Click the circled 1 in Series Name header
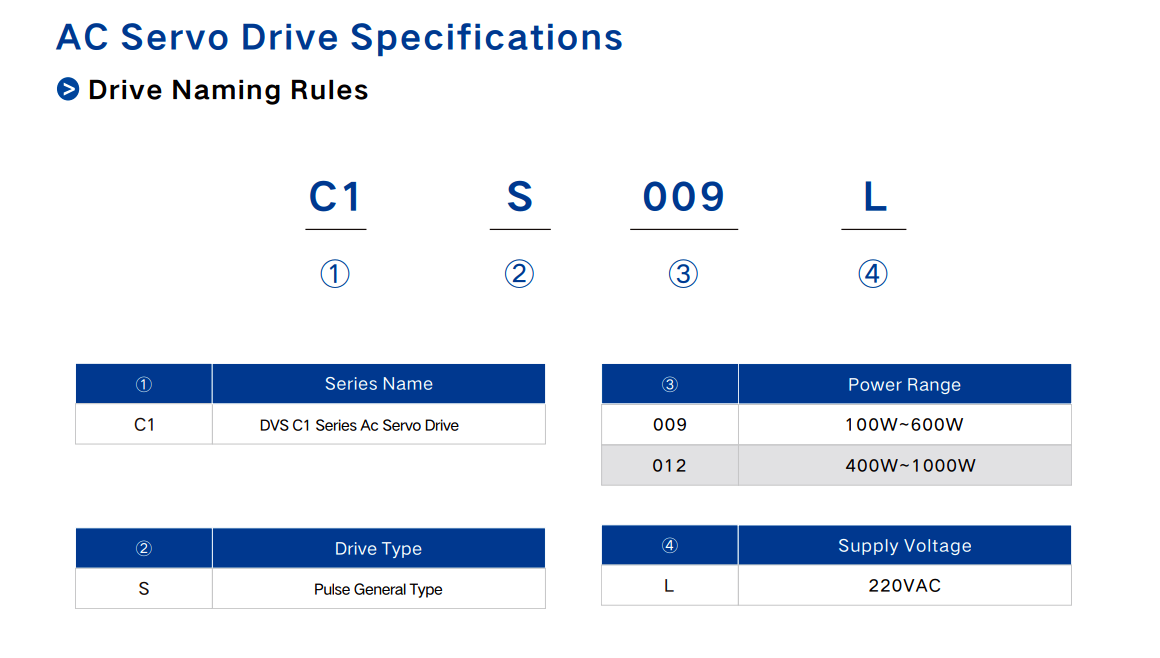Viewport: 1160px width, 658px height. click(144, 384)
